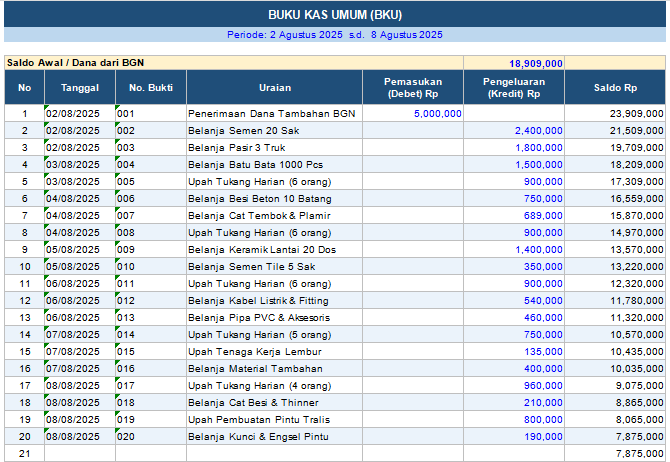Click the Saldo Rp column header
670x462 pixels.
click(615, 88)
